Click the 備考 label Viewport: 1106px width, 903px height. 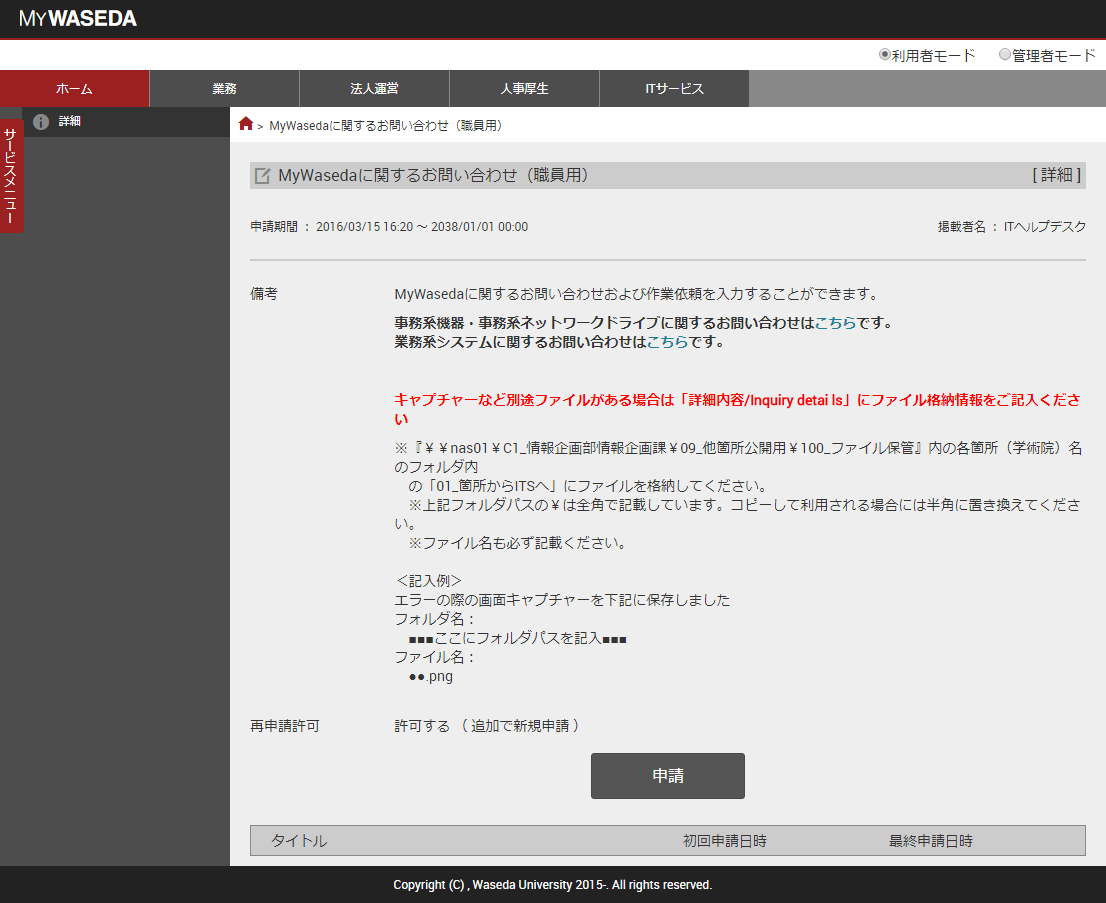click(264, 294)
